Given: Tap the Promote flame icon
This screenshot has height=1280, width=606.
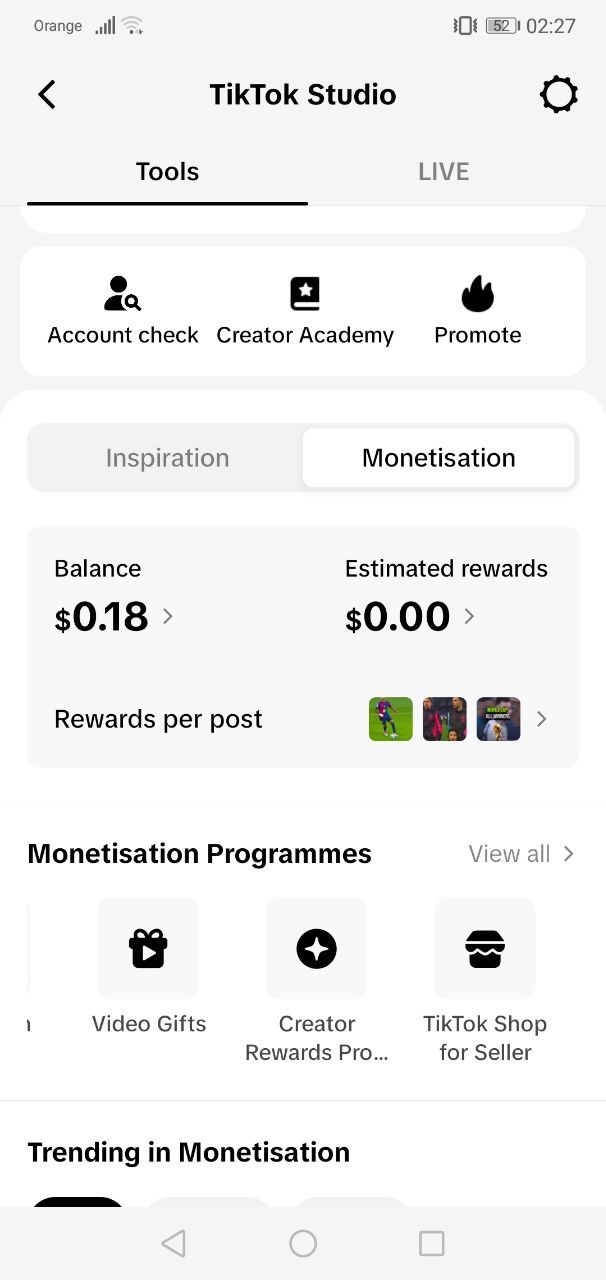Looking at the screenshot, I should pyautogui.click(x=478, y=294).
